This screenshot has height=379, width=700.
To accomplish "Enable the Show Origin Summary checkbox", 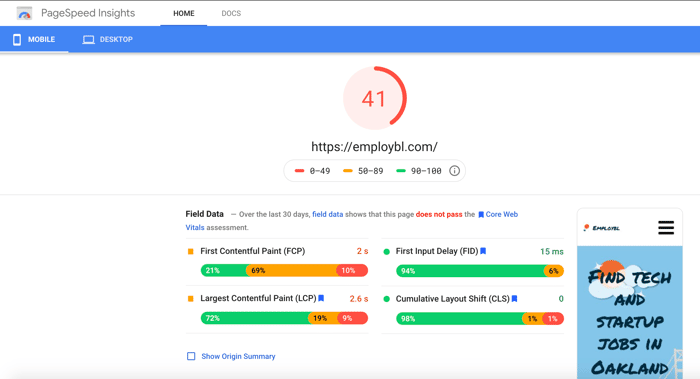I will (x=191, y=356).
